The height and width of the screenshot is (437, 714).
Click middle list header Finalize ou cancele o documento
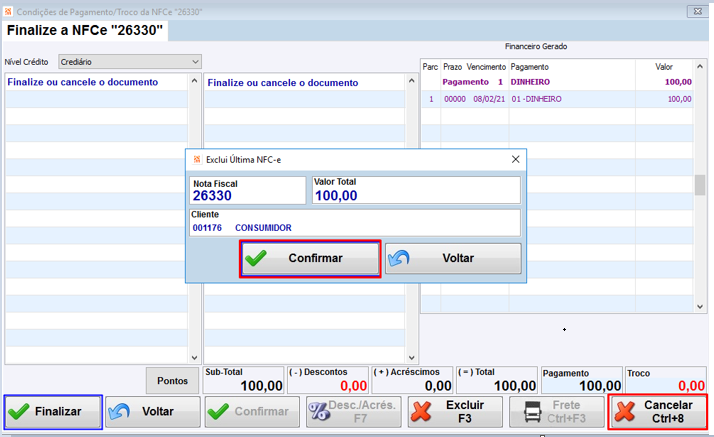tap(283, 83)
